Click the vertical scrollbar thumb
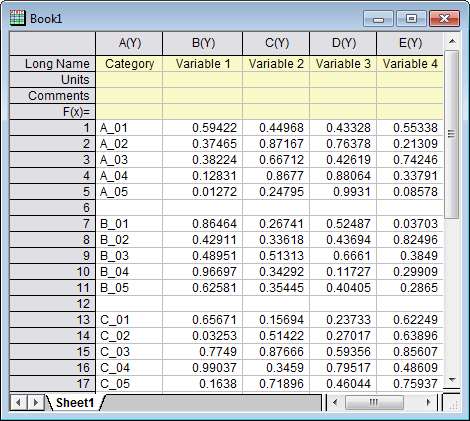This screenshot has height=421, width=470. [x=452, y=134]
